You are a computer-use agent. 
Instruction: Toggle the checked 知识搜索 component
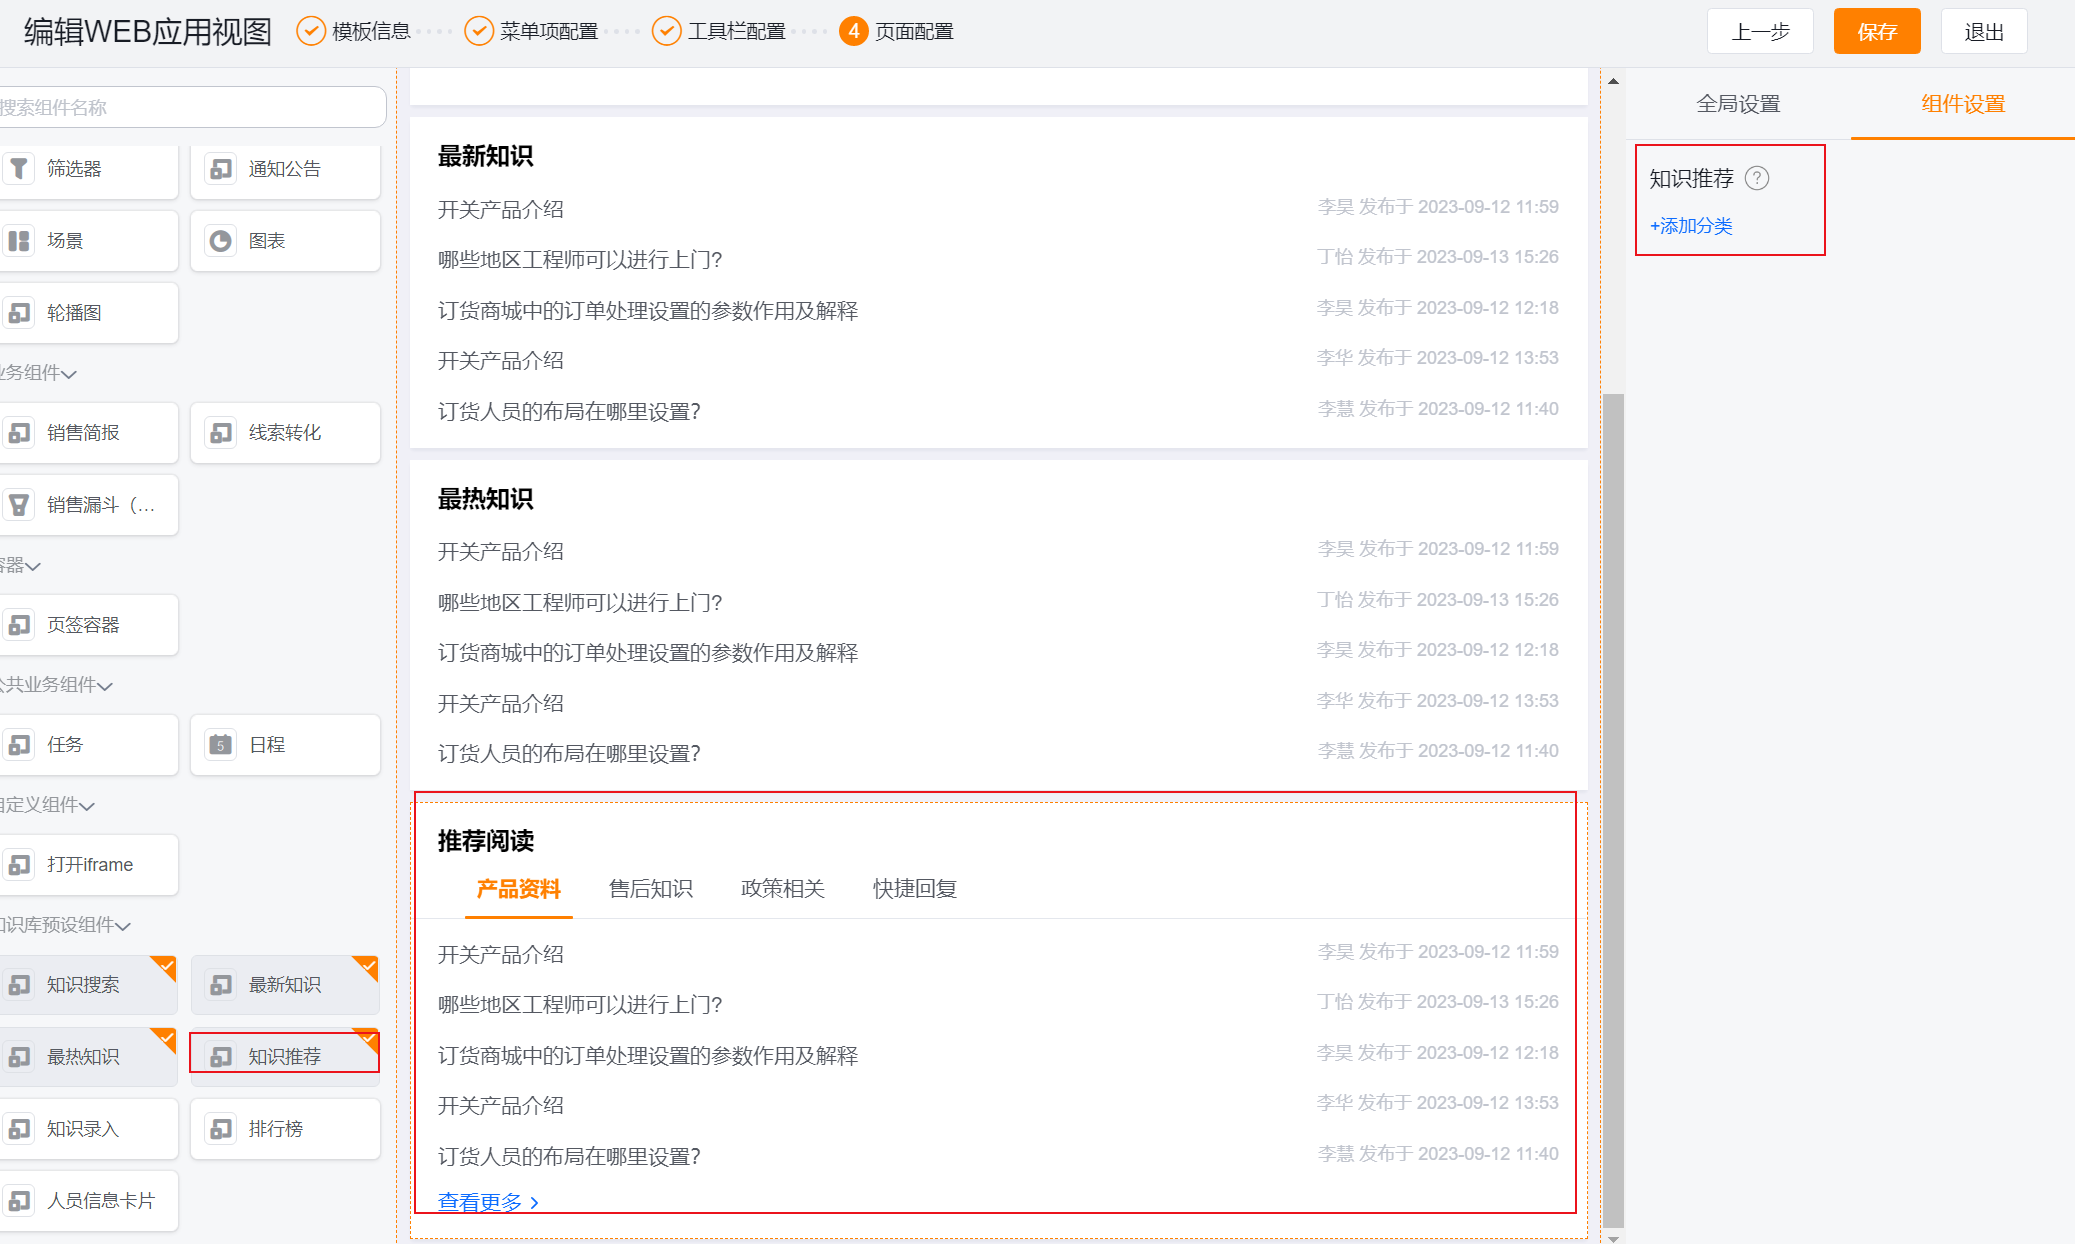click(88, 984)
